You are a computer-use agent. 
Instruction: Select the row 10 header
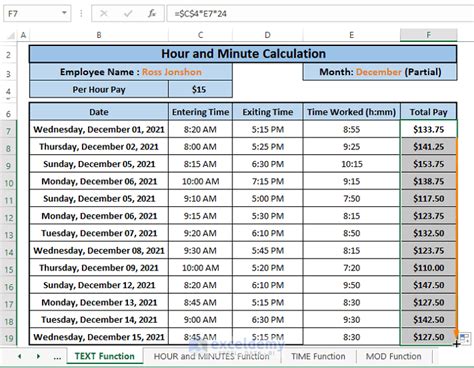click(9, 183)
